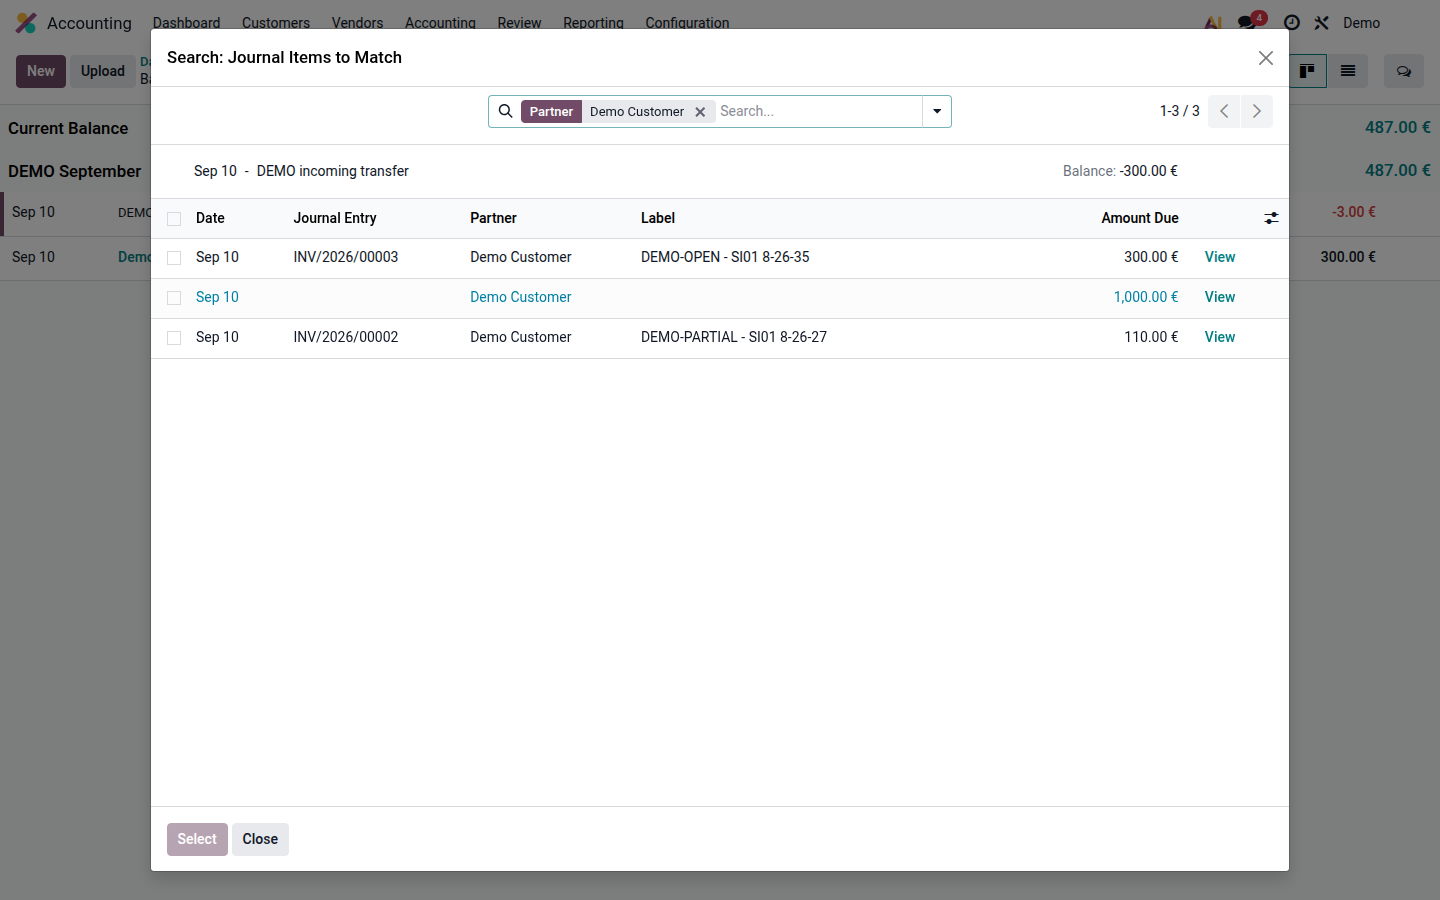This screenshot has height=900, width=1440.
Task: View the INV/2026/00003 journal item
Action: pos(1220,257)
